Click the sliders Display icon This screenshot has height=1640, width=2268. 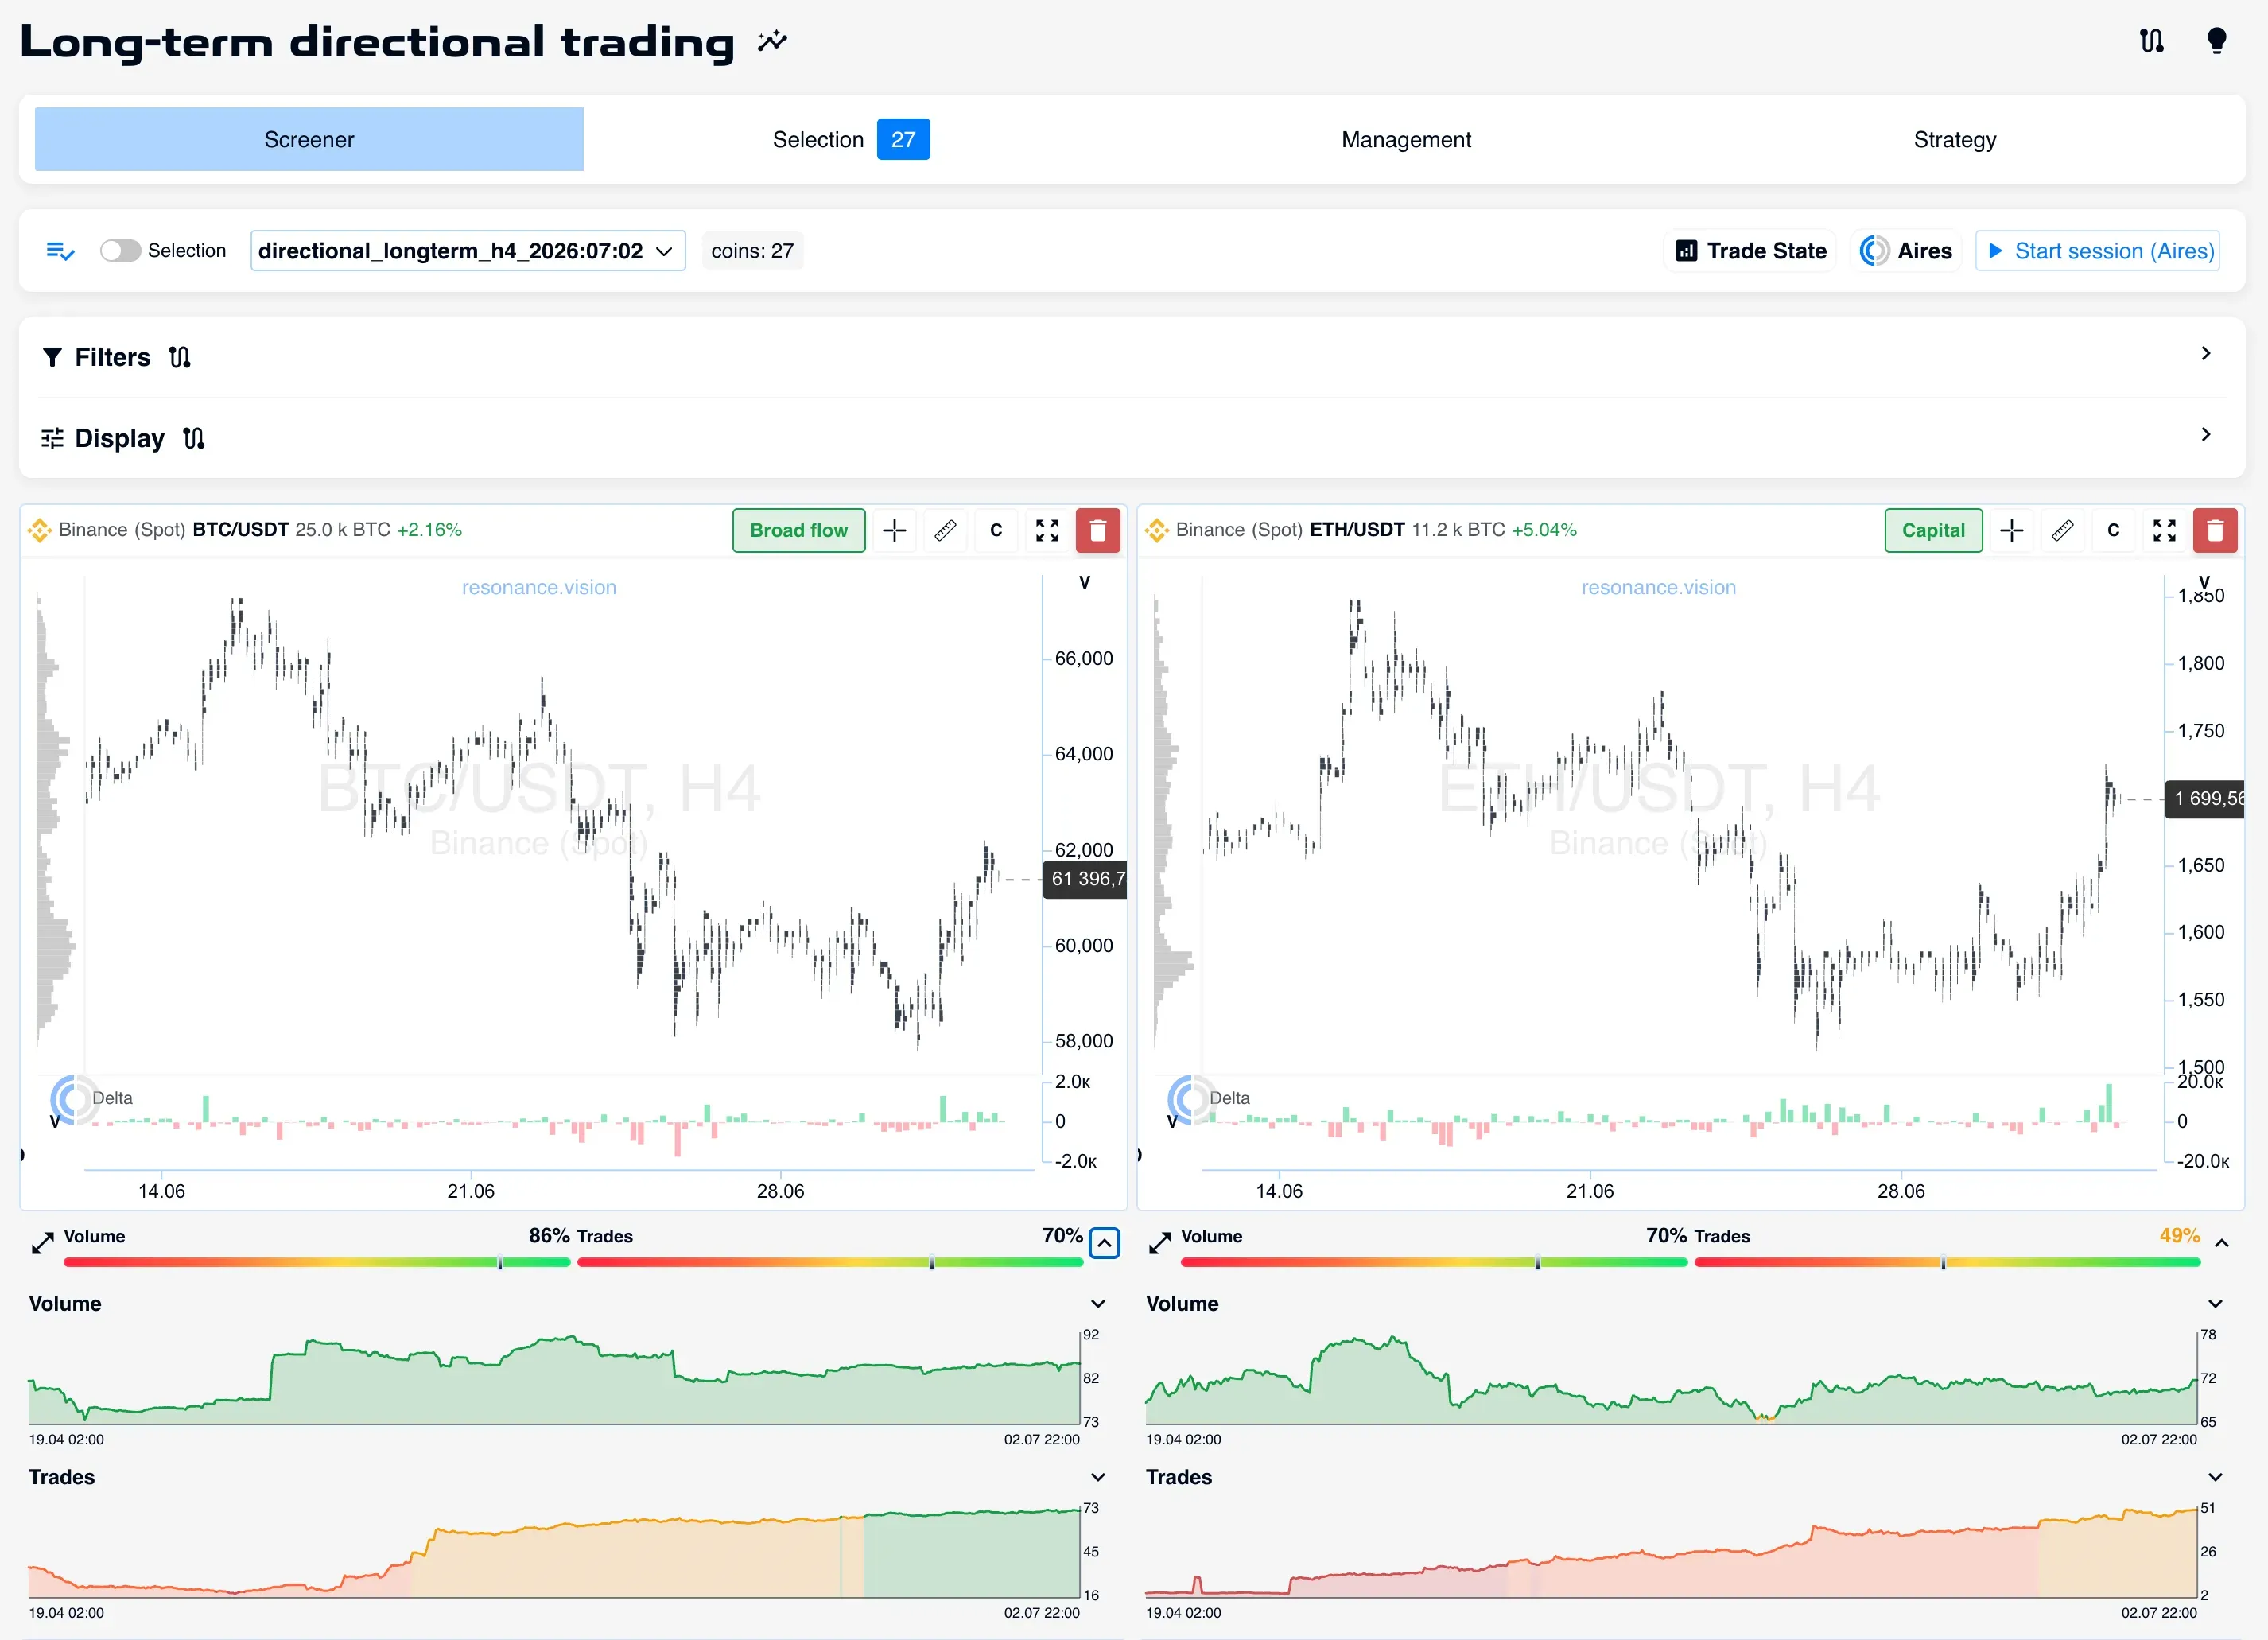coord(52,438)
